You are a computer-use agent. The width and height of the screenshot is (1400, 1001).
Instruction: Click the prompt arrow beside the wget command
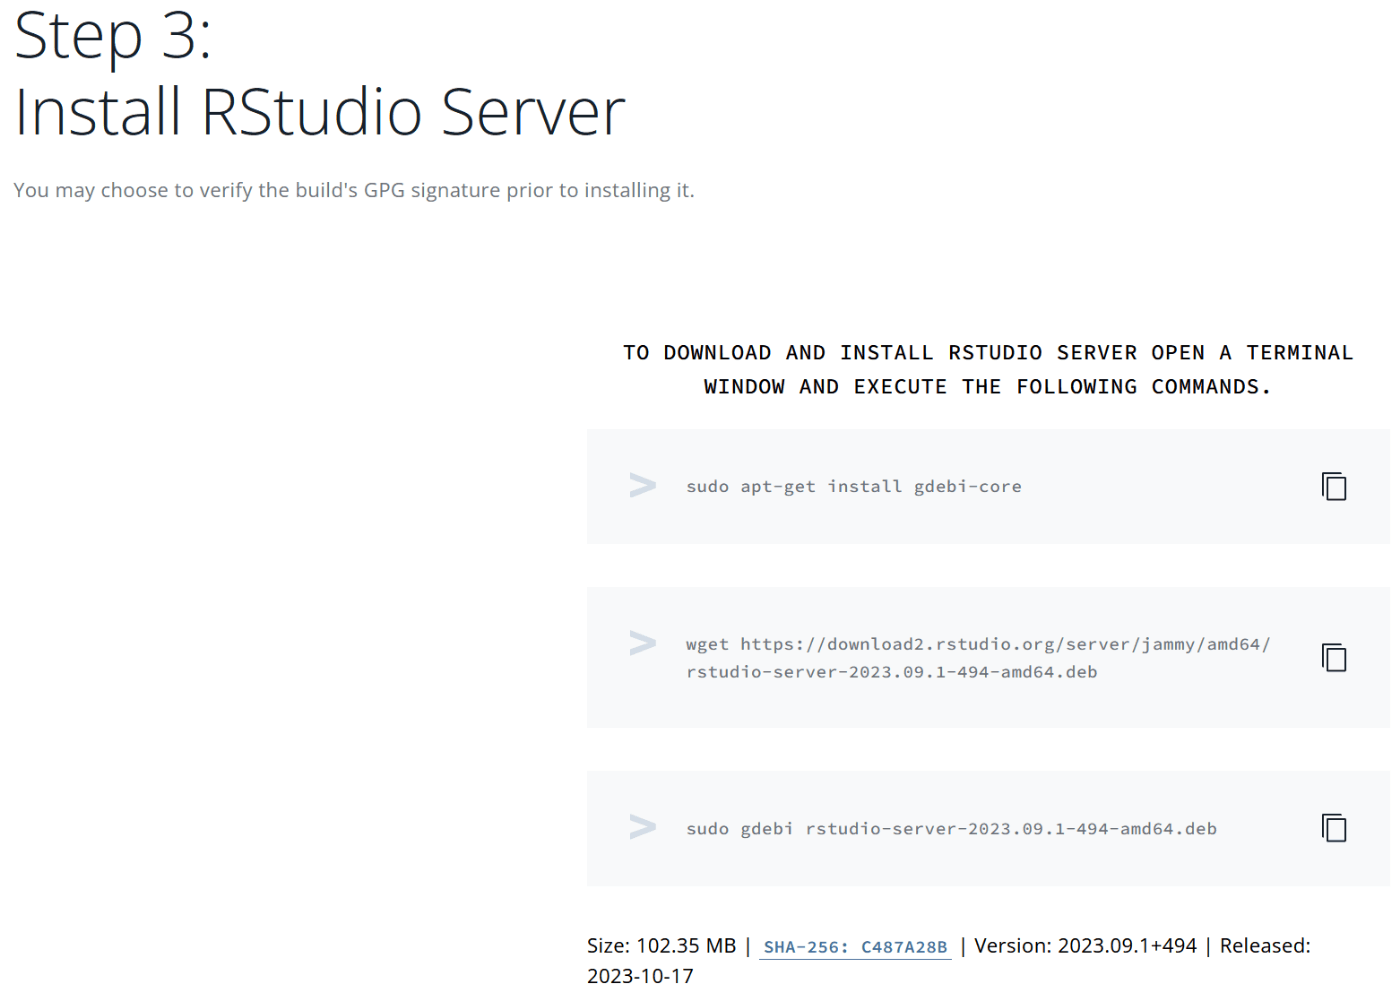click(x=642, y=643)
